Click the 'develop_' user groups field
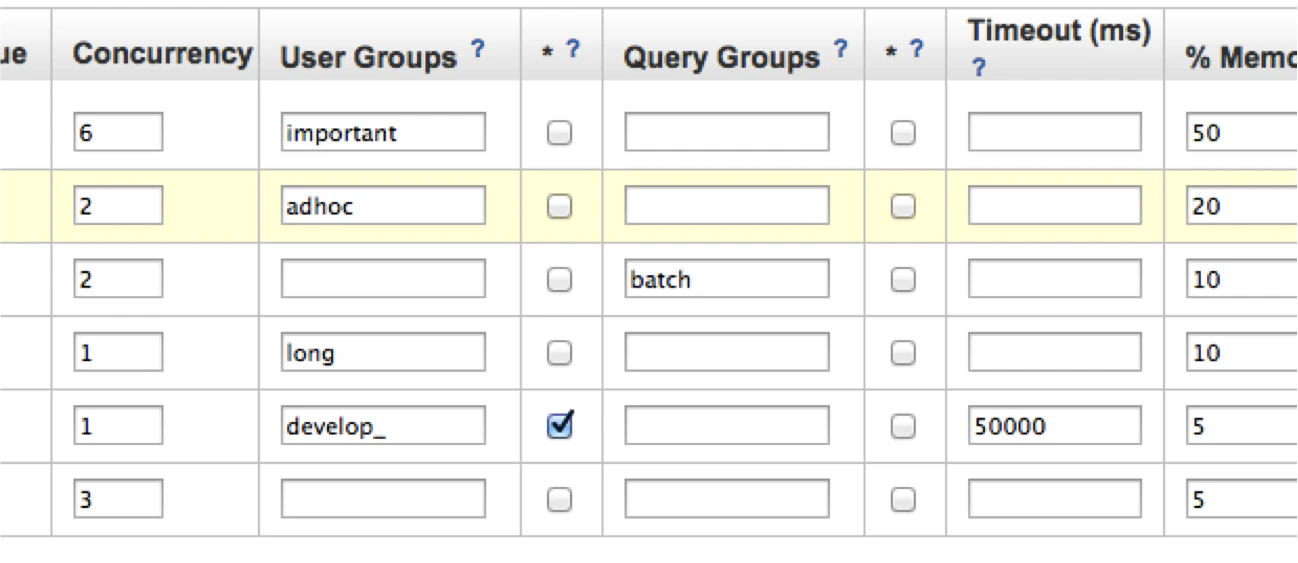This screenshot has width=1298, height=563. 383,426
